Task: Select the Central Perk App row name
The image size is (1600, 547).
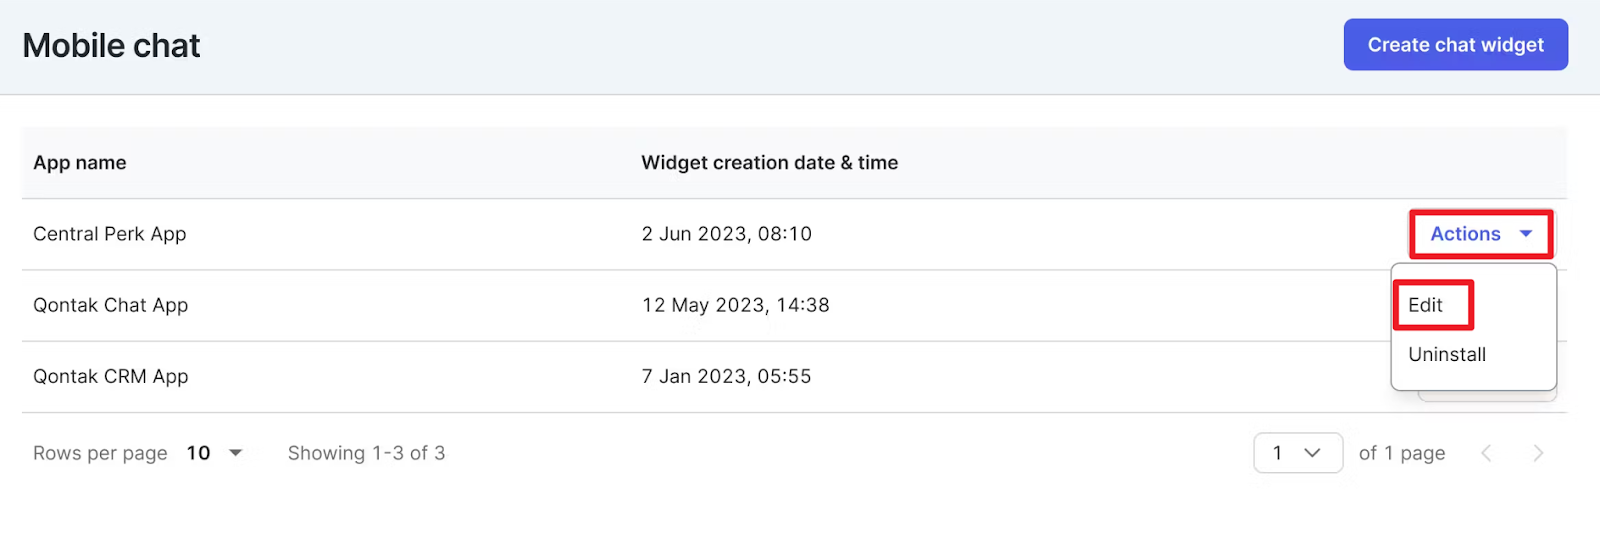Action: [x=110, y=234]
